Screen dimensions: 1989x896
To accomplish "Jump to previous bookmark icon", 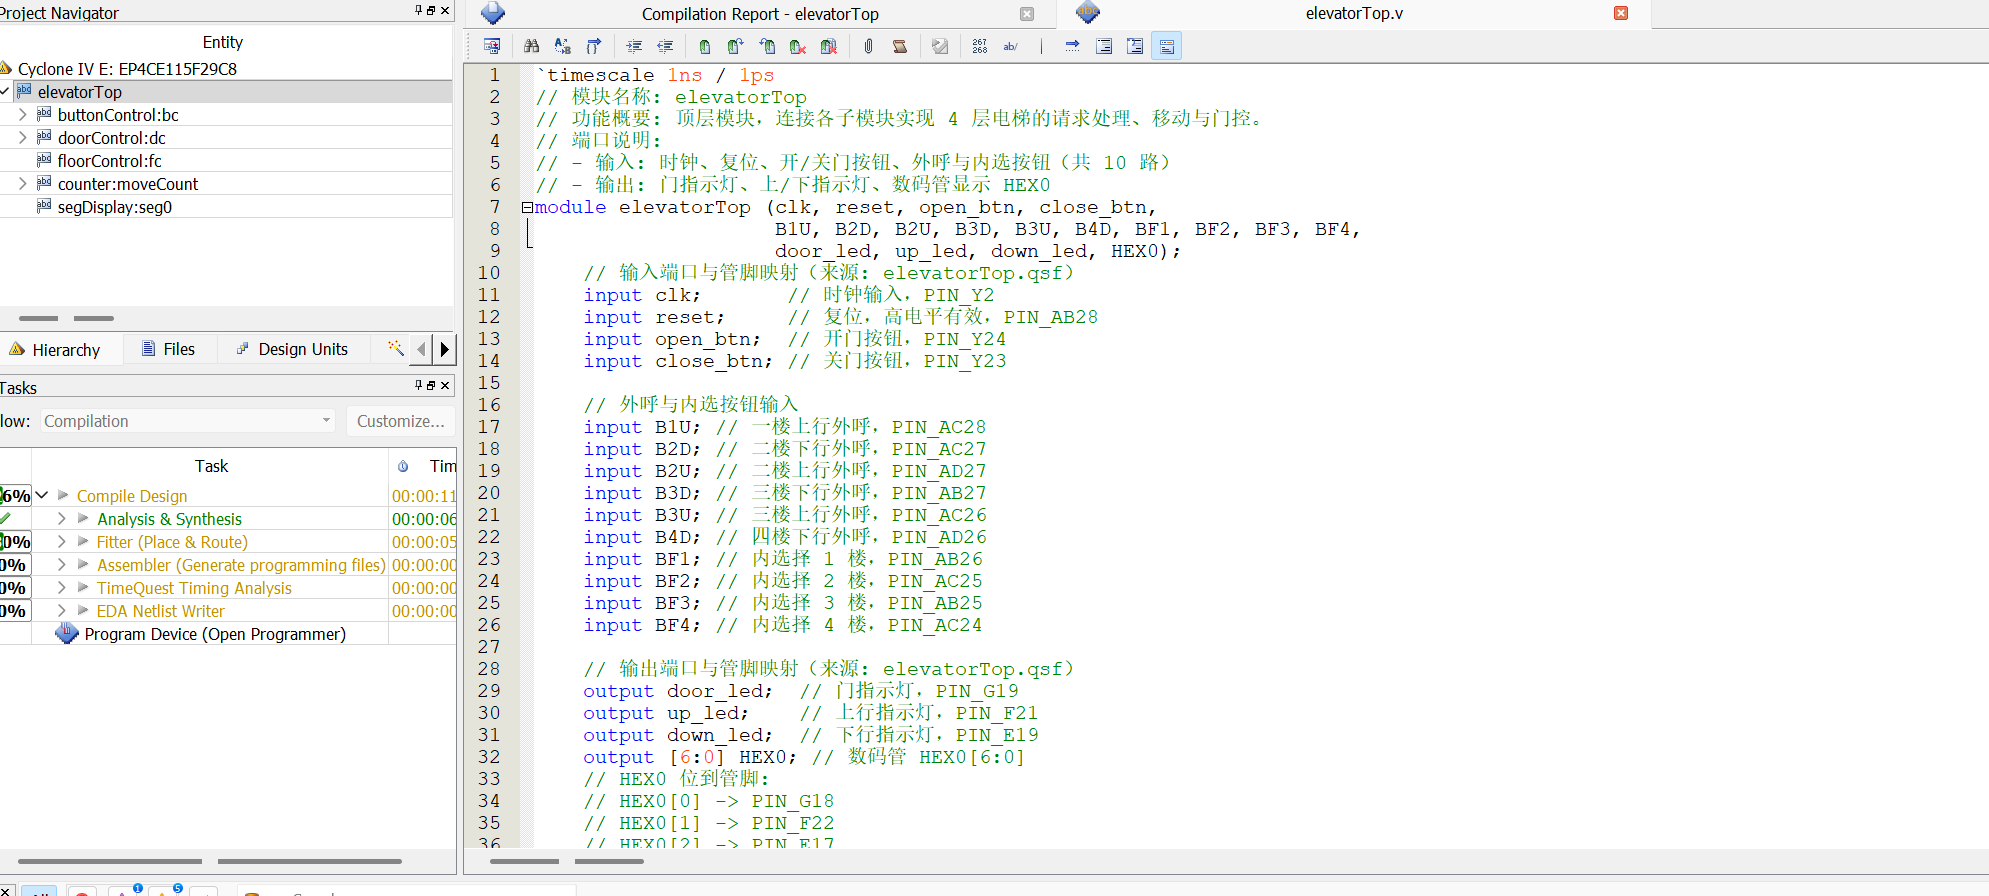I will pos(767,46).
